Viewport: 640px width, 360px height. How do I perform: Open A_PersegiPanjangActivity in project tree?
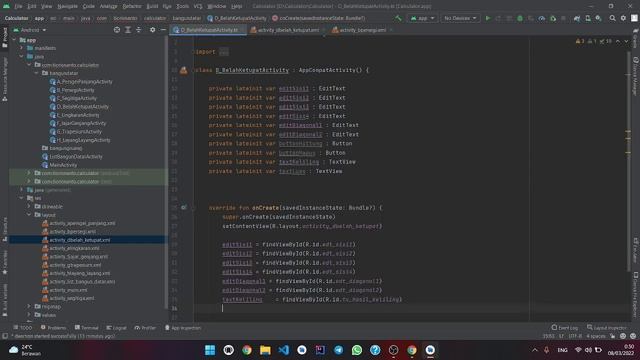pyautogui.click(x=84, y=82)
